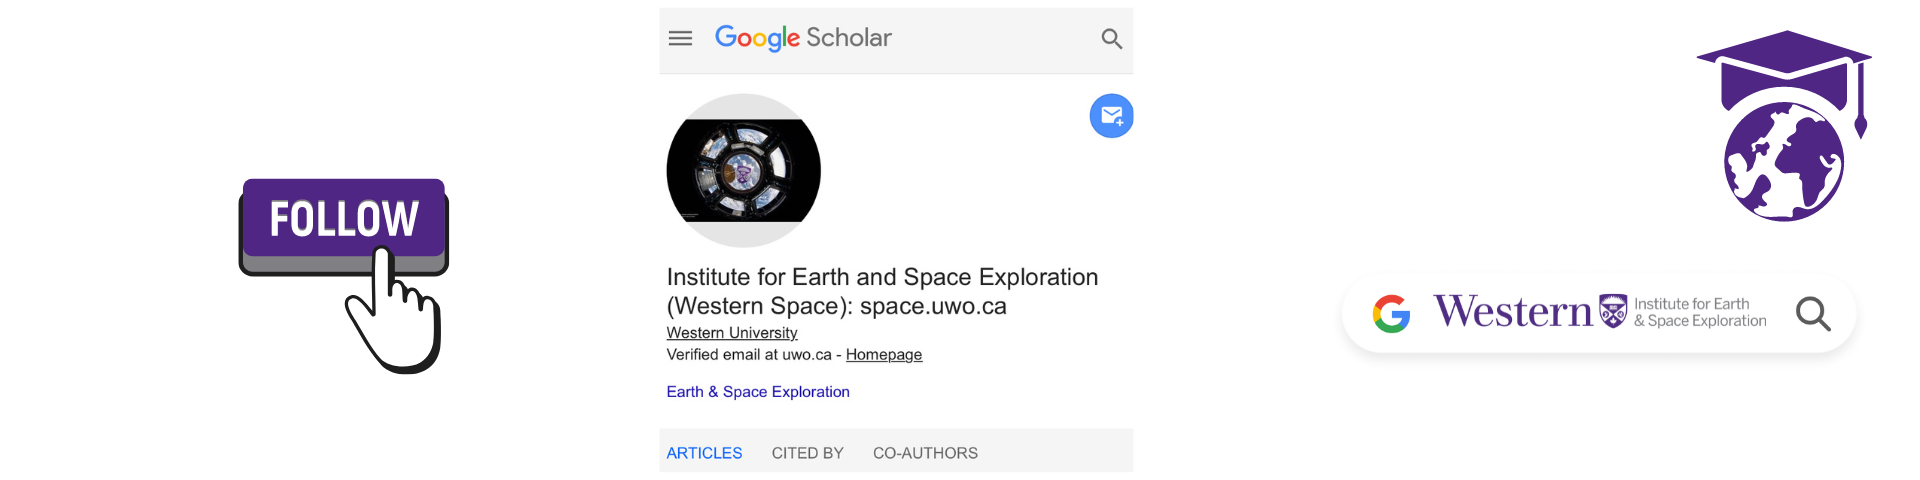The height and width of the screenshot is (480, 1920).
Task: Click the purple FOLLOW button
Action: (x=343, y=219)
